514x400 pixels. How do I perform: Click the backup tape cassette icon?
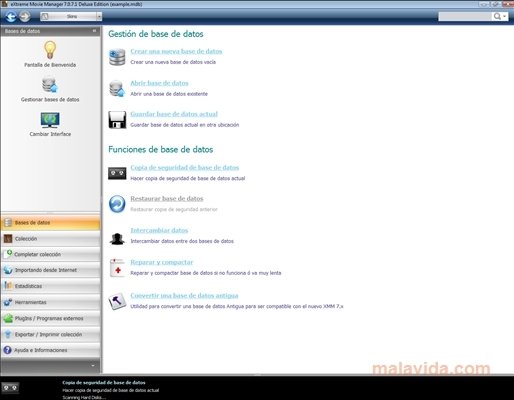click(117, 173)
